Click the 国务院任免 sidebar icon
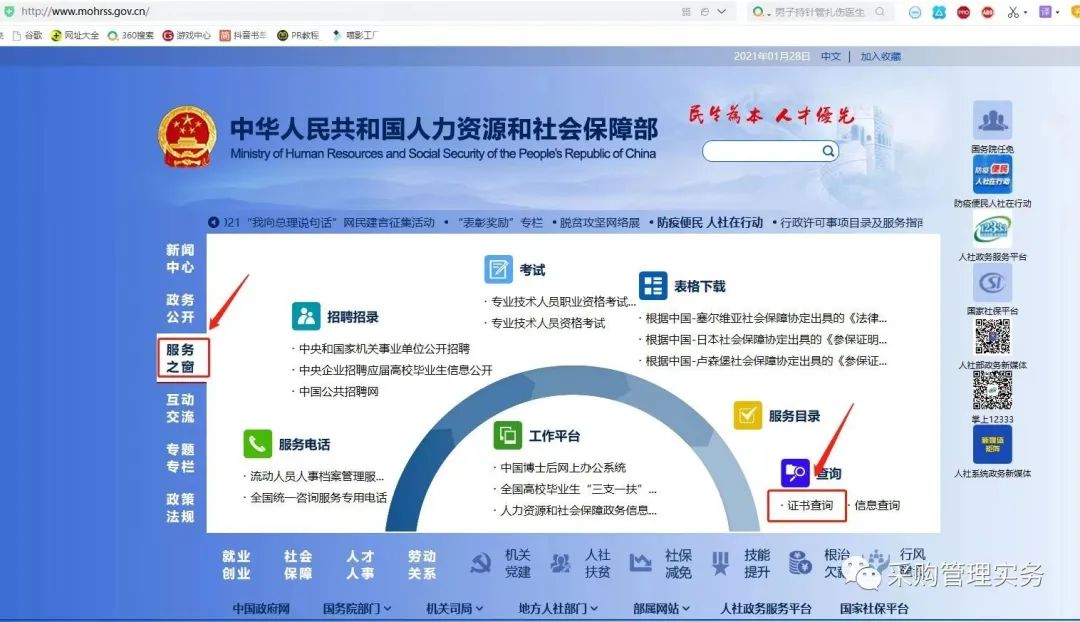This screenshot has height=622, width=1080. coord(993,121)
